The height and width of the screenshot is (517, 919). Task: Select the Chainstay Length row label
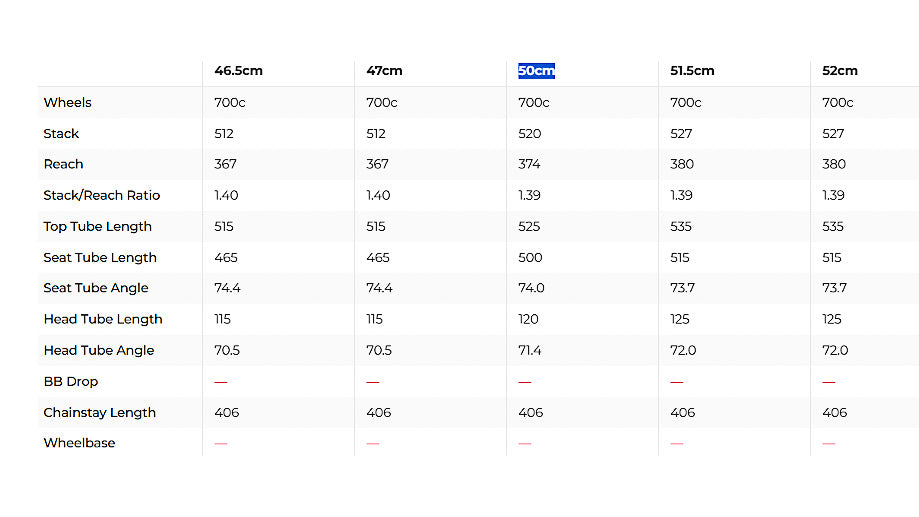(99, 412)
